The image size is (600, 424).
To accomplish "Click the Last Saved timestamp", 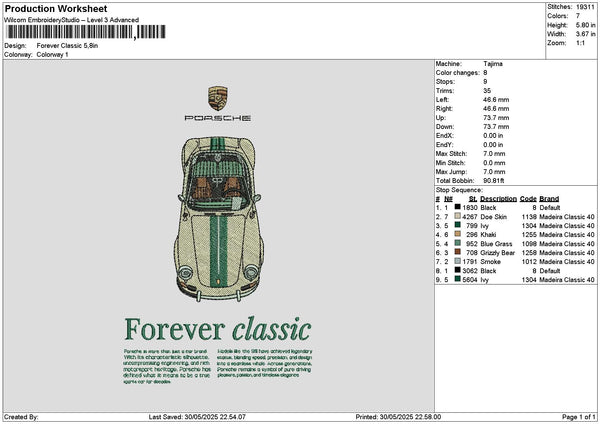I will tap(197, 417).
